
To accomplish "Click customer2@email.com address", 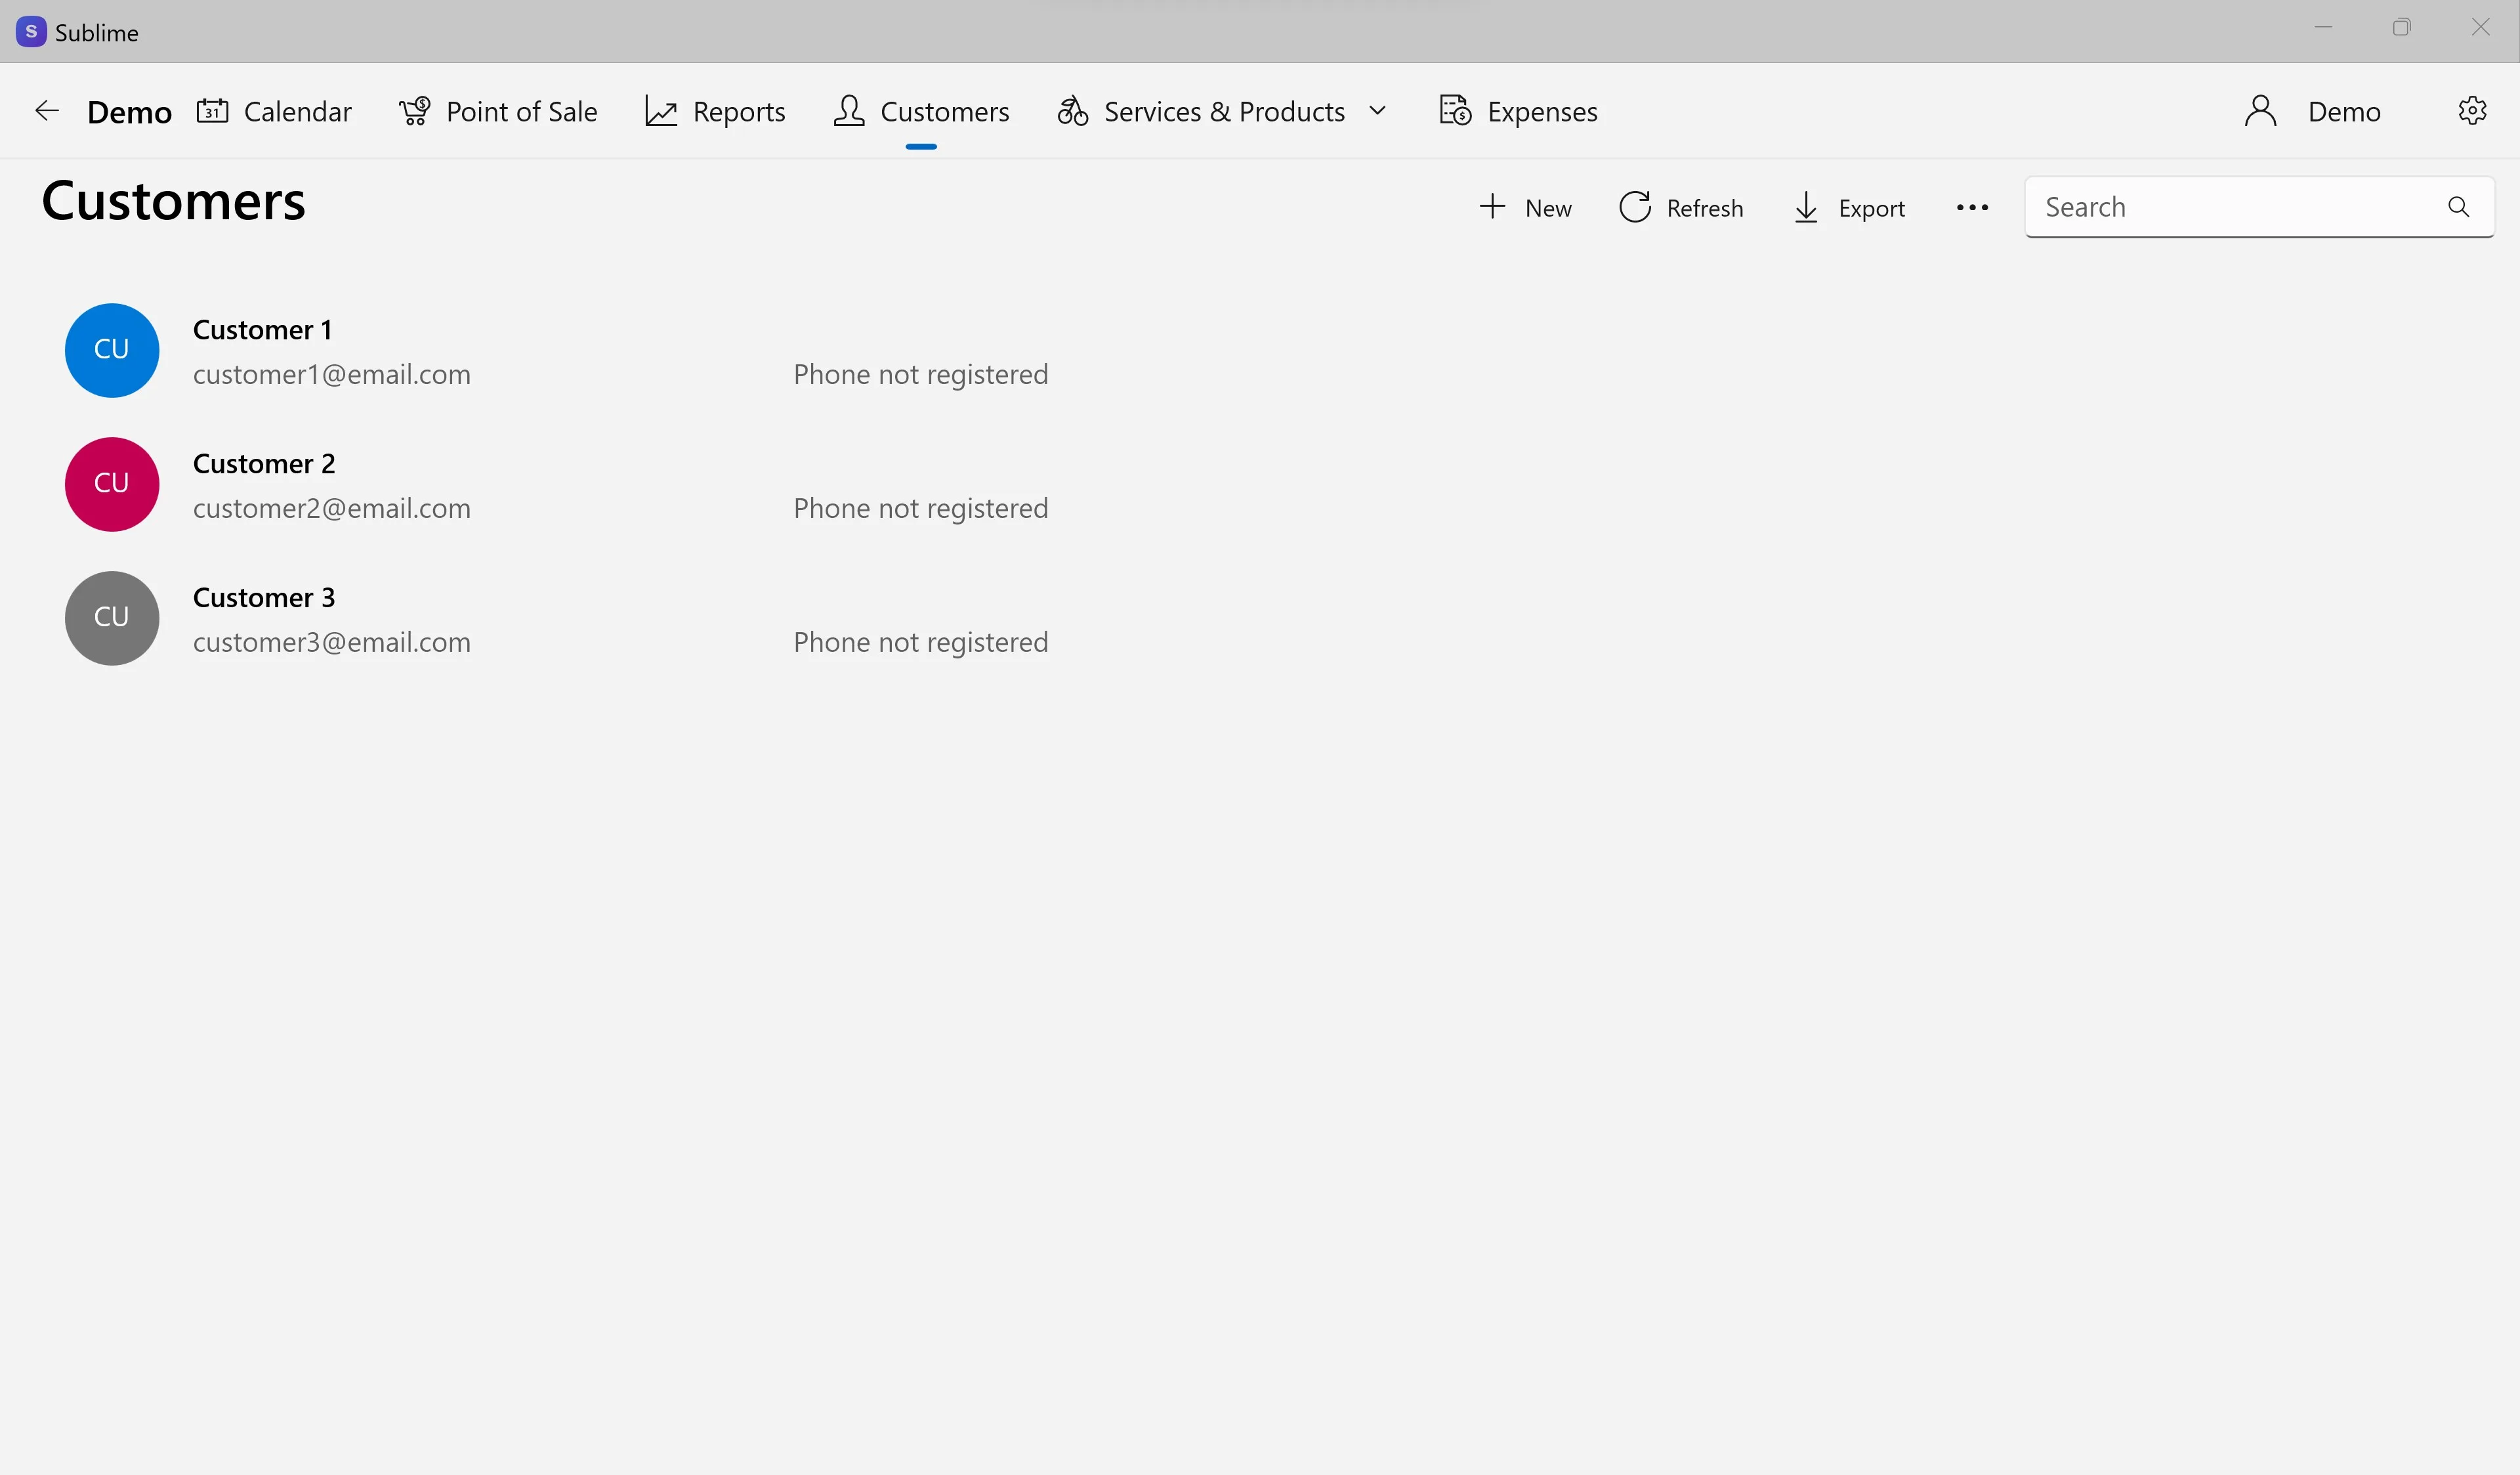I will point(332,508).
